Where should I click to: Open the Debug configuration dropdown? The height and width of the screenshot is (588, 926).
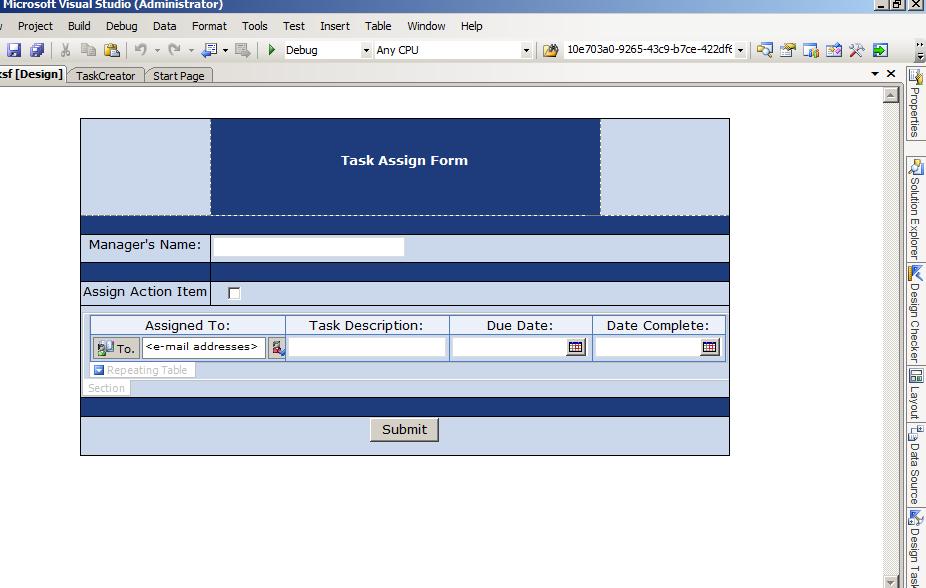point(367,49)
